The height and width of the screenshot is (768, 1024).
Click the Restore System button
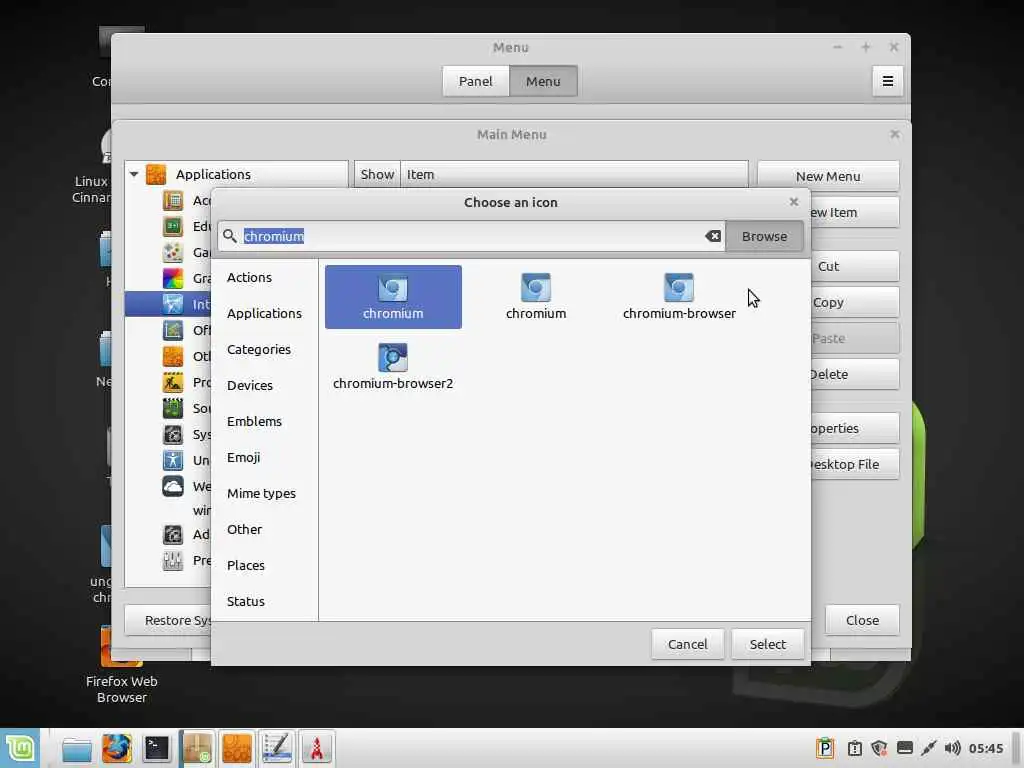point(168,620)
